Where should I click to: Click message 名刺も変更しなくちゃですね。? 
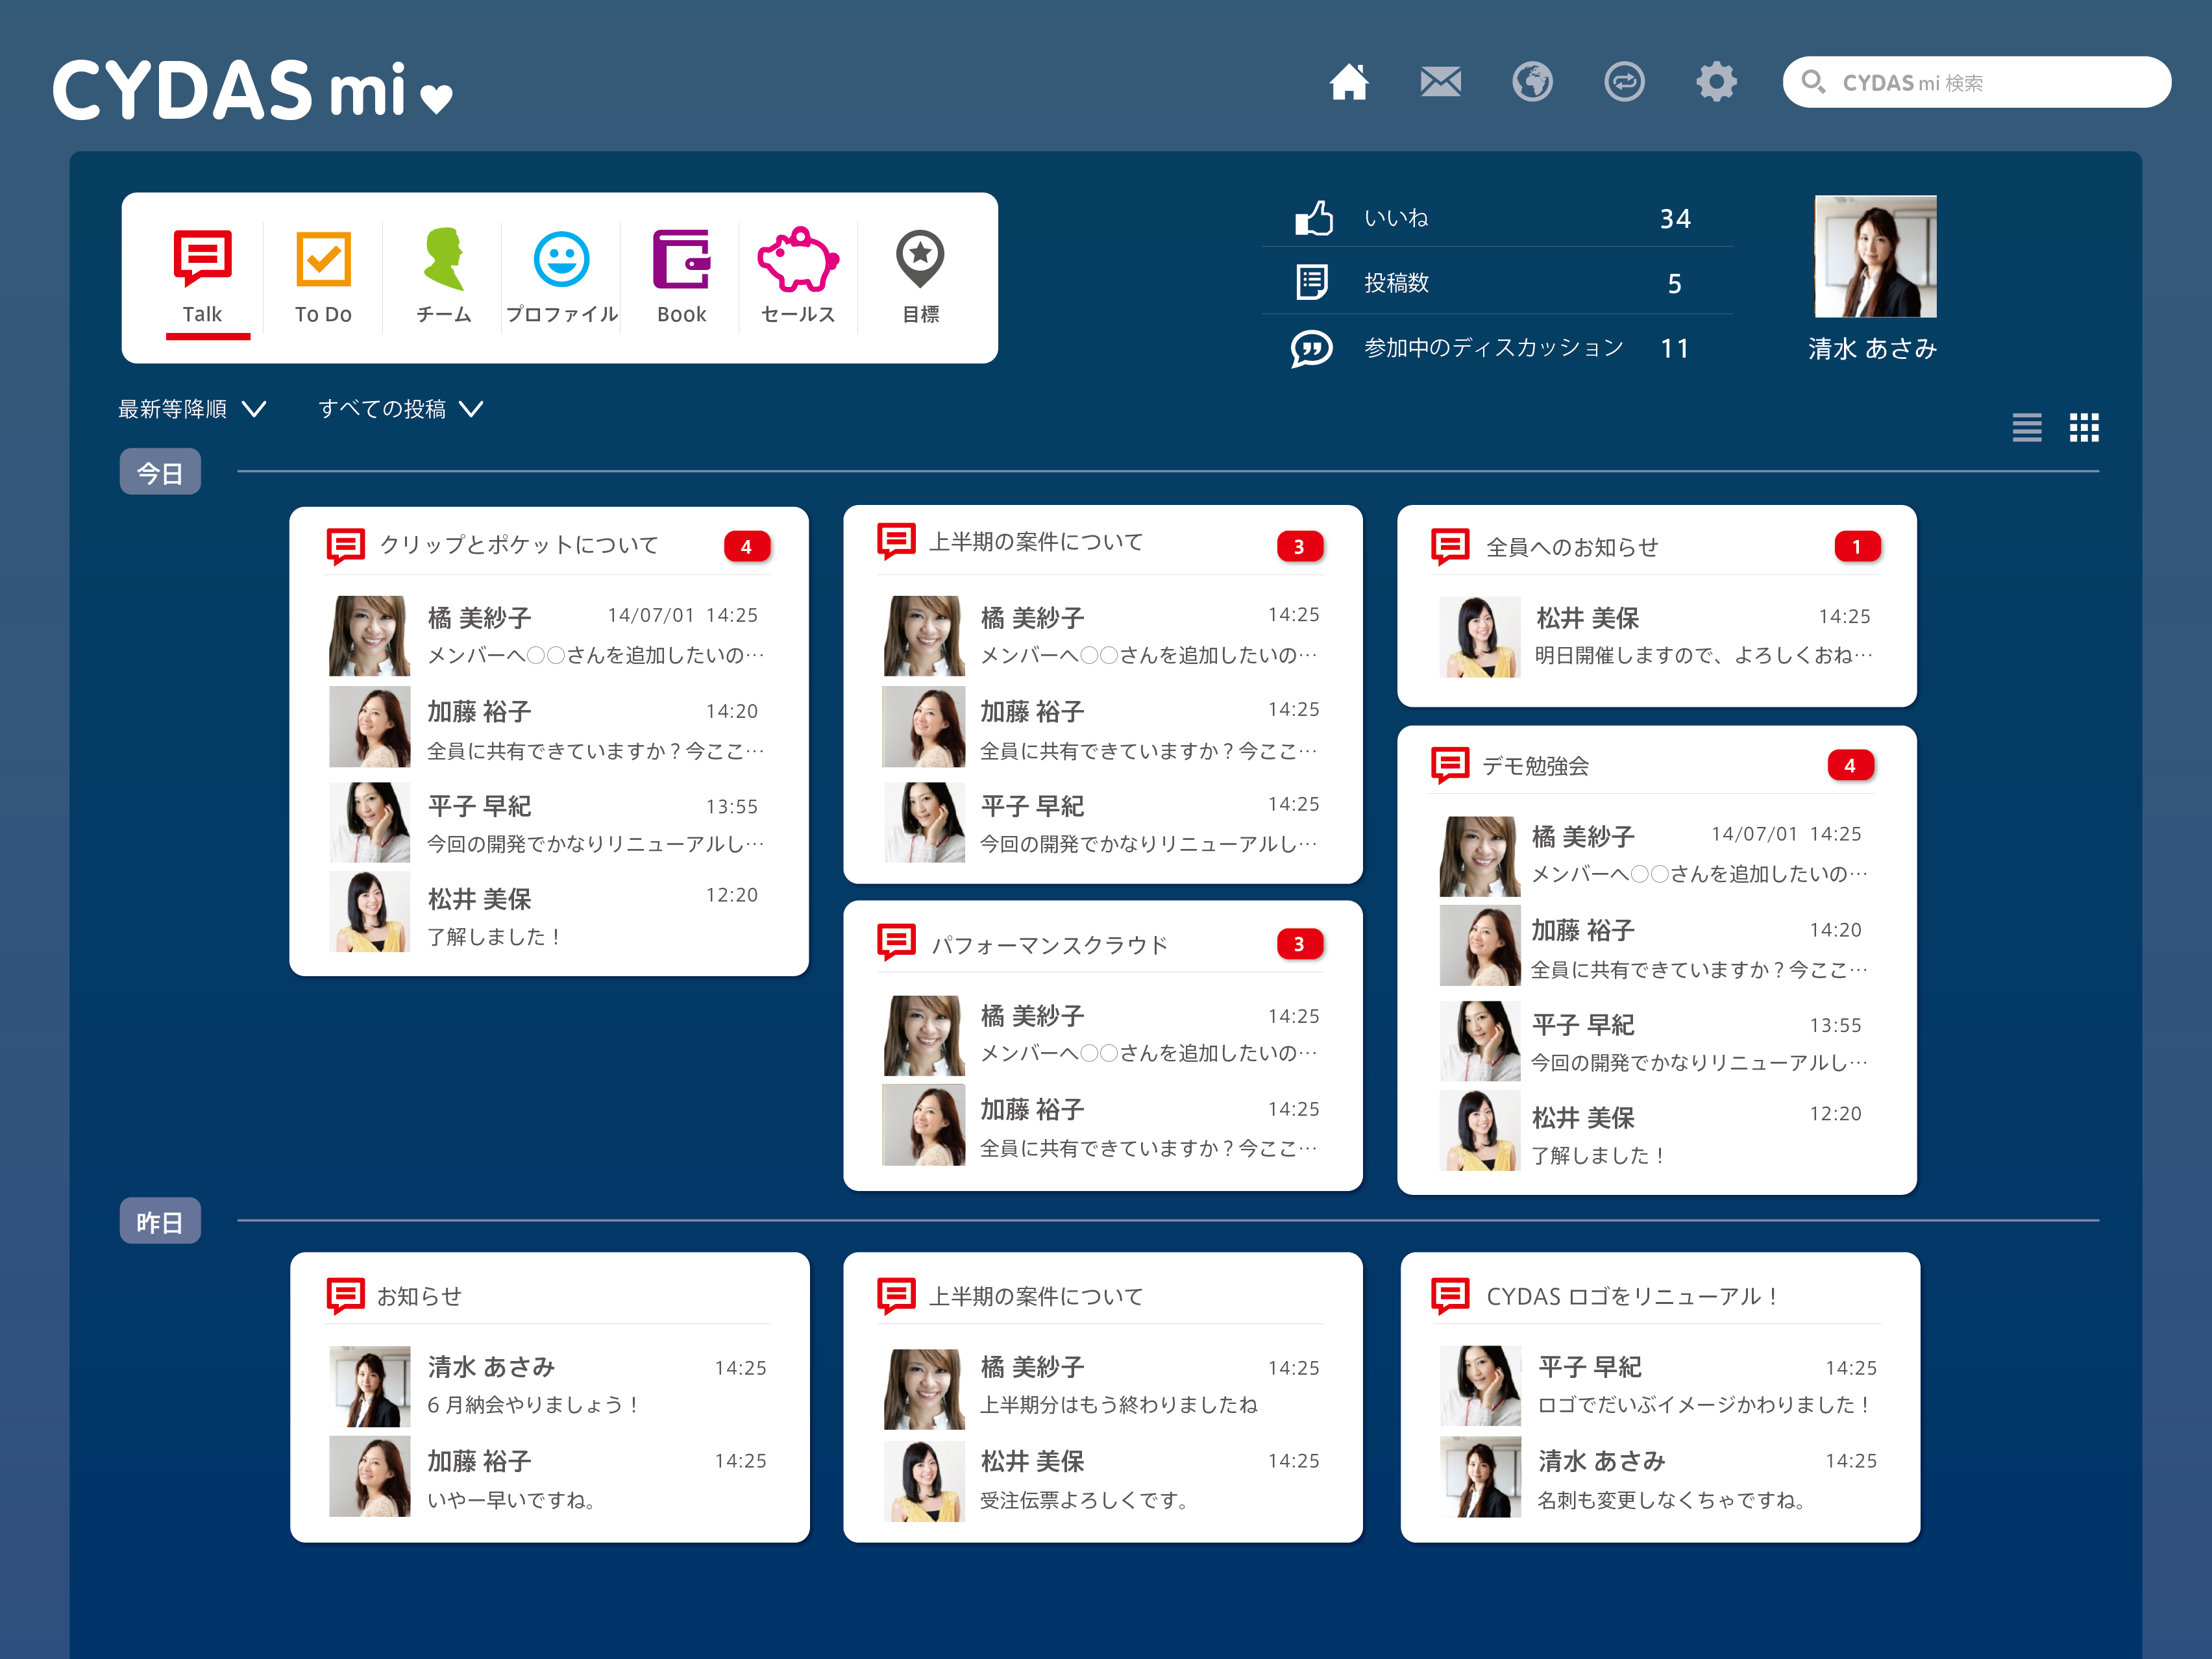click(1672, 1500)
